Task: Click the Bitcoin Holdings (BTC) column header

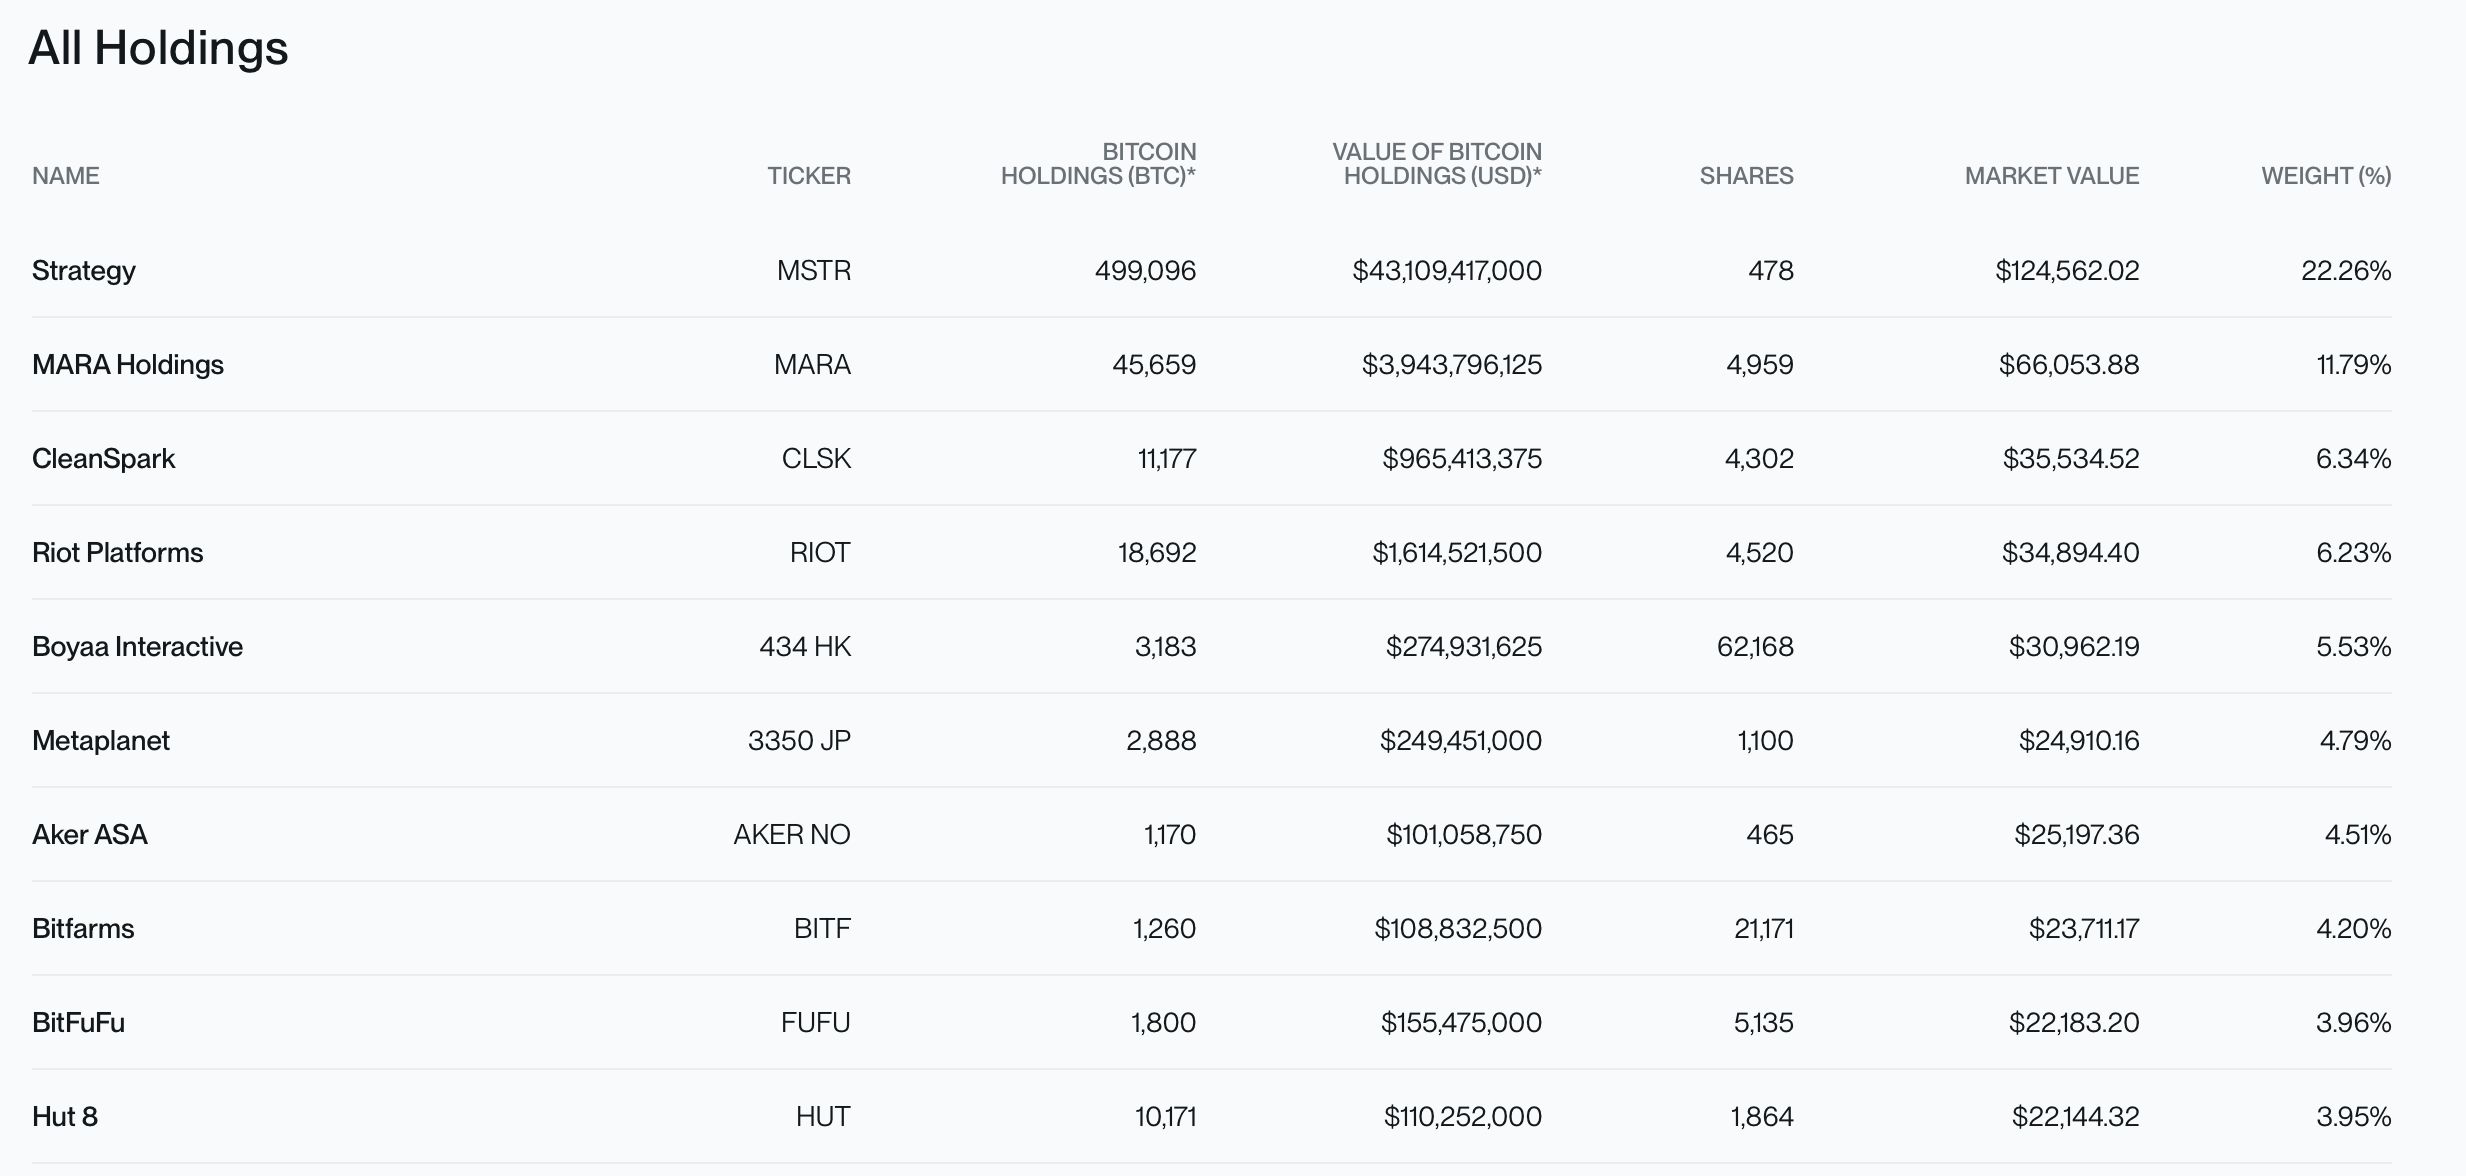Action: click(x=1098, y=164)
